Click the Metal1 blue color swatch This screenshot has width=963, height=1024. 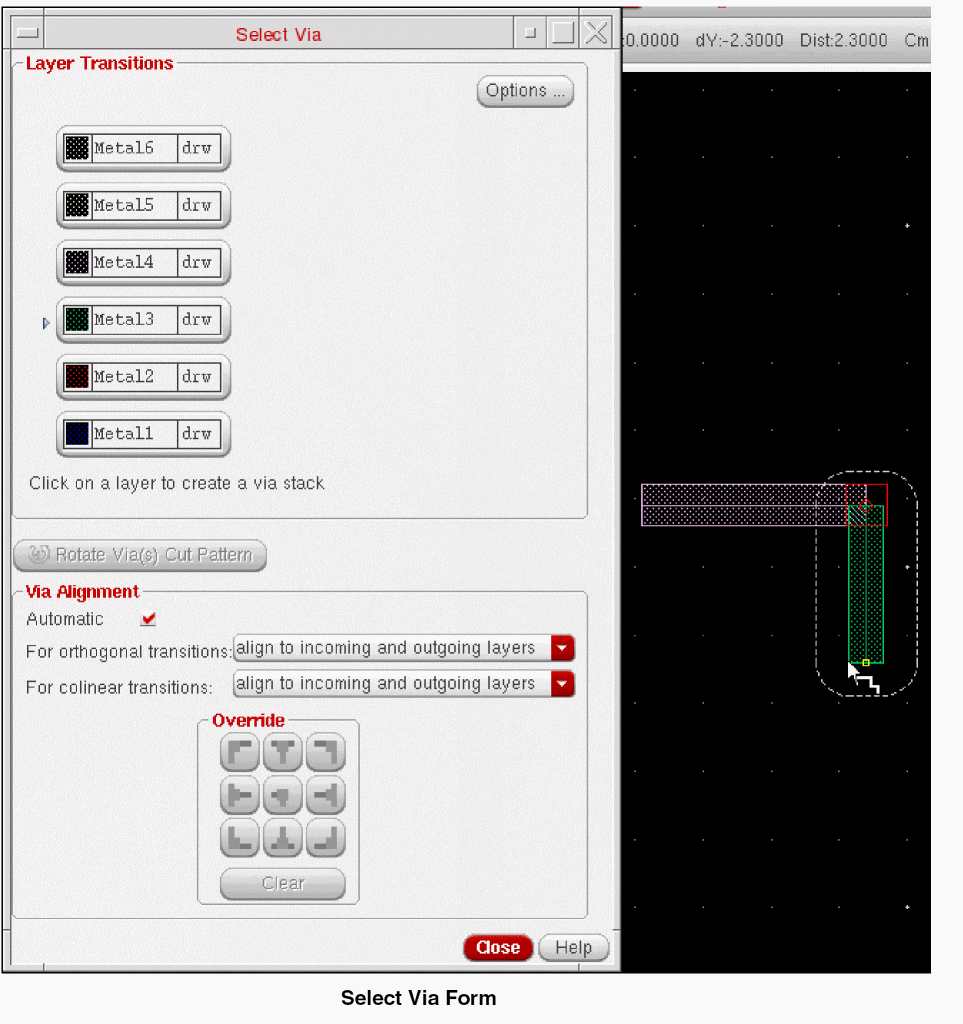77,434
